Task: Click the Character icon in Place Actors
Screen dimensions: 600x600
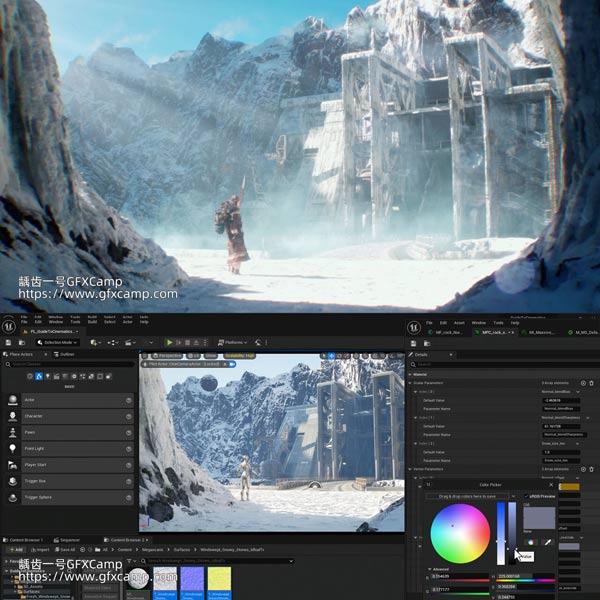Action: 13,416
